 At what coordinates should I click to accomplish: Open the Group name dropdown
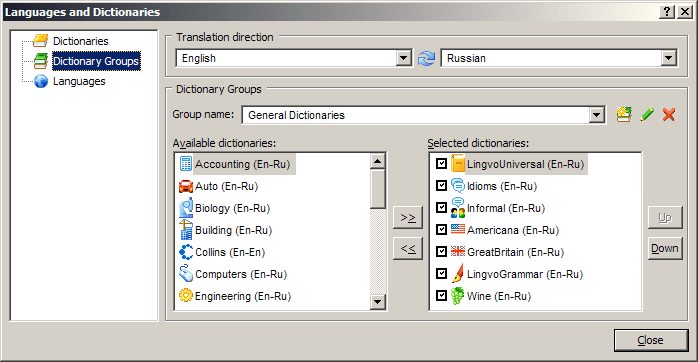(597, 115)
